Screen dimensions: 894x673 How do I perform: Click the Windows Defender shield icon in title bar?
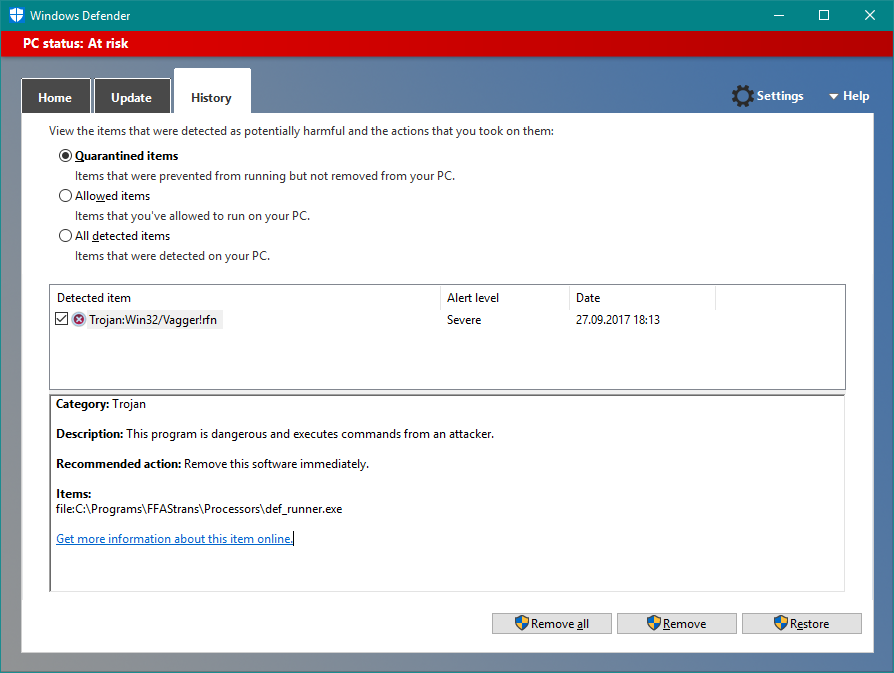(16, 15)
